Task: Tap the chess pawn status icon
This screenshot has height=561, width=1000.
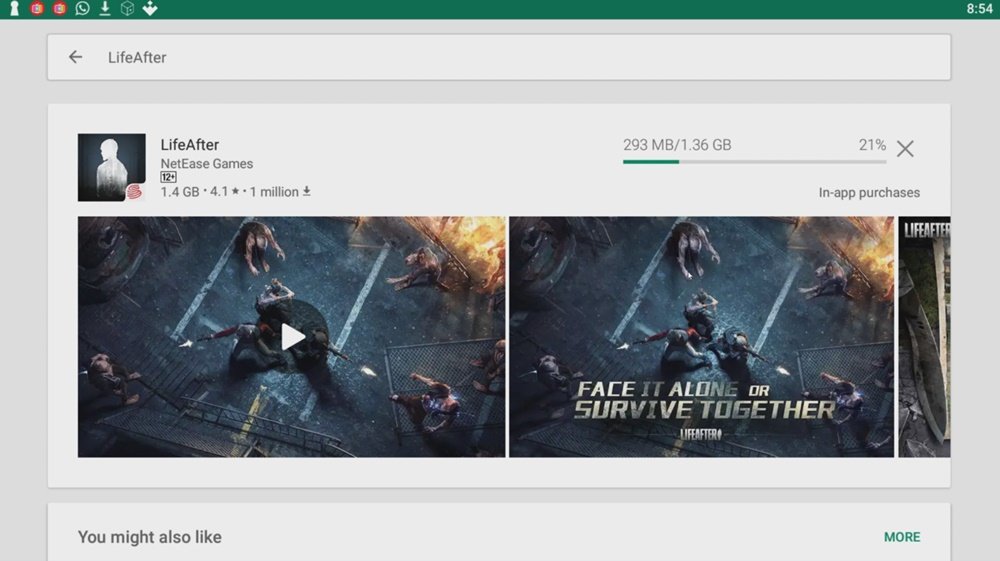Action: (x=14, y=8)
